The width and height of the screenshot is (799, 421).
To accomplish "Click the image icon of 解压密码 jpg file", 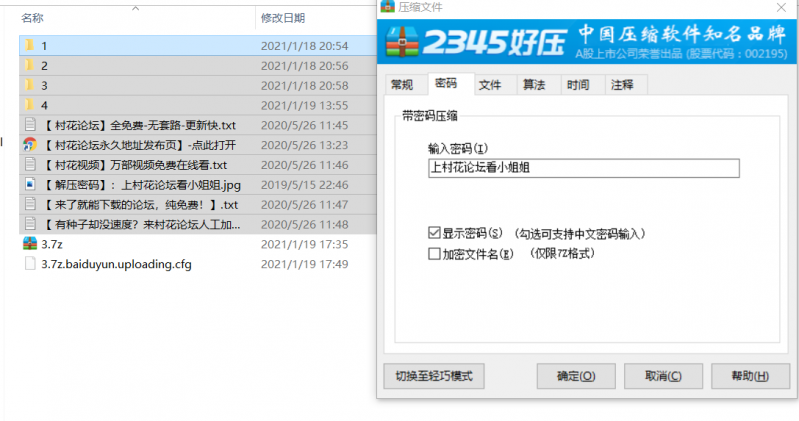I will (30, 185).
